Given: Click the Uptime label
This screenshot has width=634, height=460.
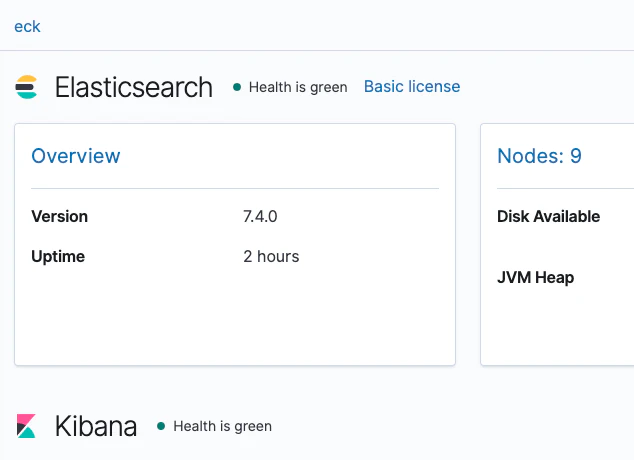Looking at the screenshot, I should [58, 257].
